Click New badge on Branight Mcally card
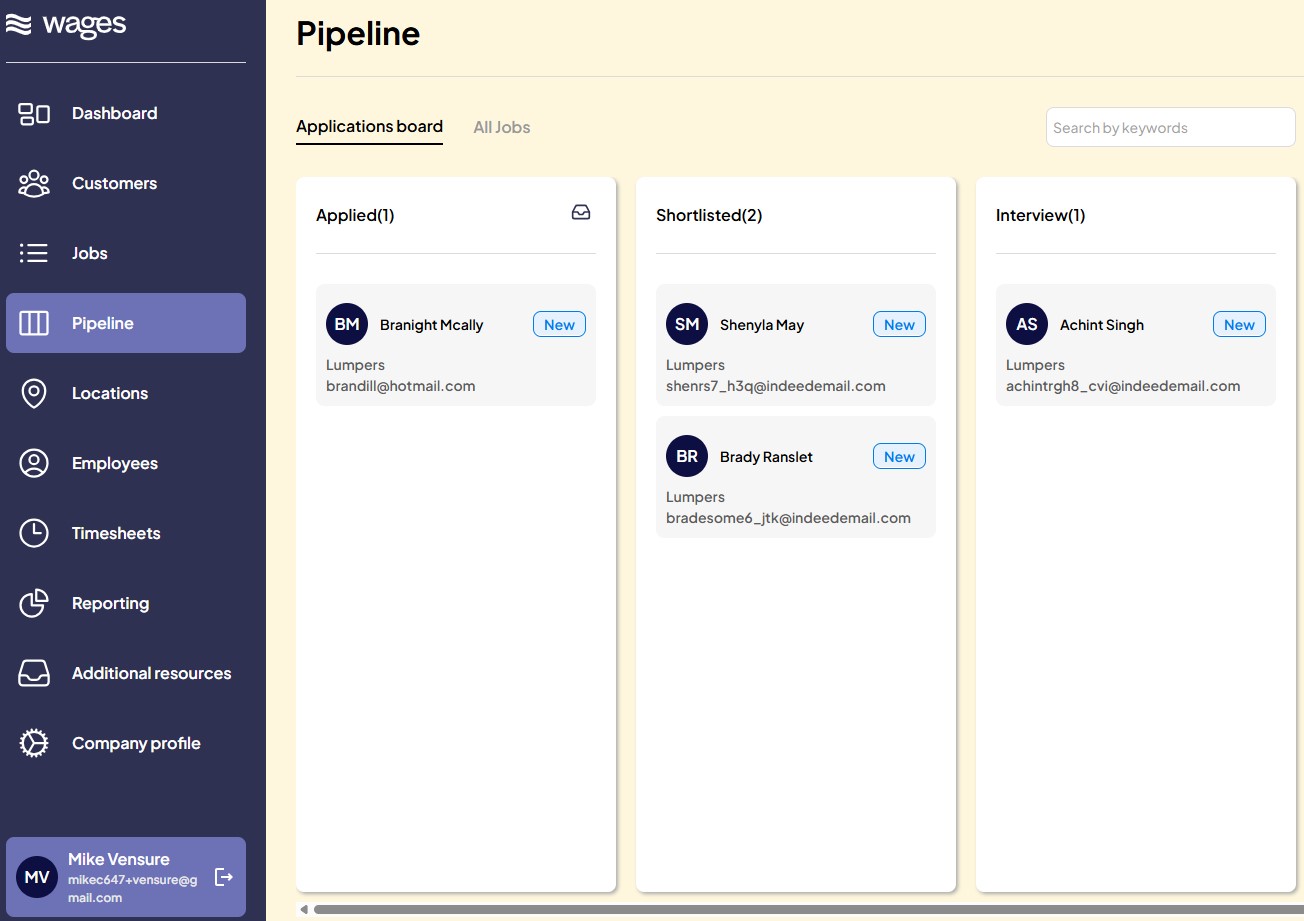Viewport: 1304px width, 921px height. click(x=559, y=324)
